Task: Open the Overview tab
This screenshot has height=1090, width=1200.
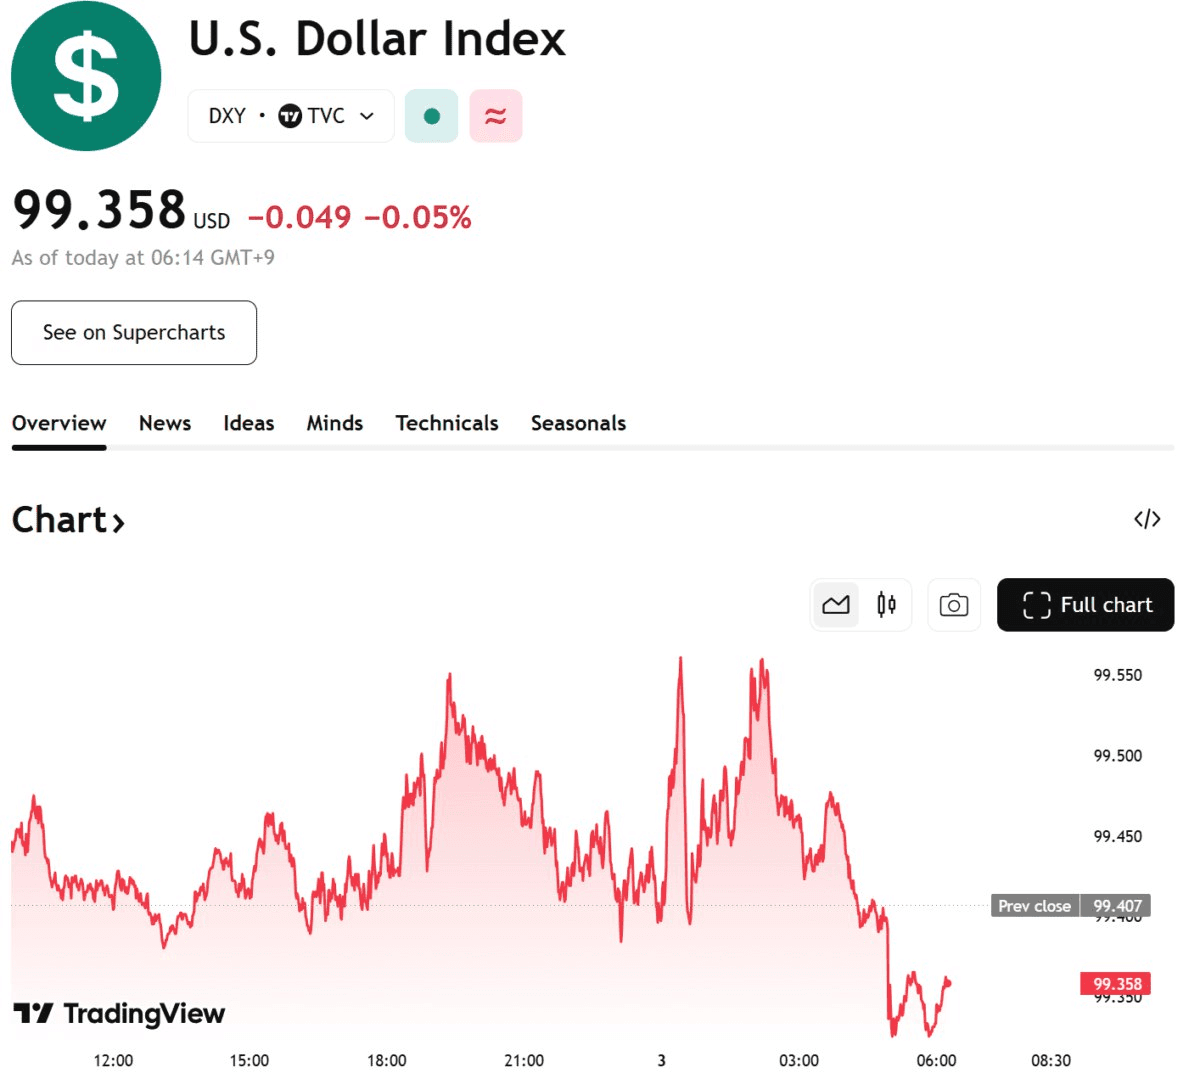Action: (x=59, y=423)
